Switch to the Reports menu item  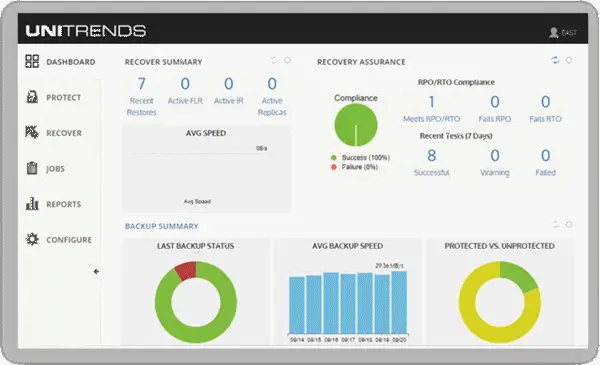pyautogui.click(x=64, y=204)
